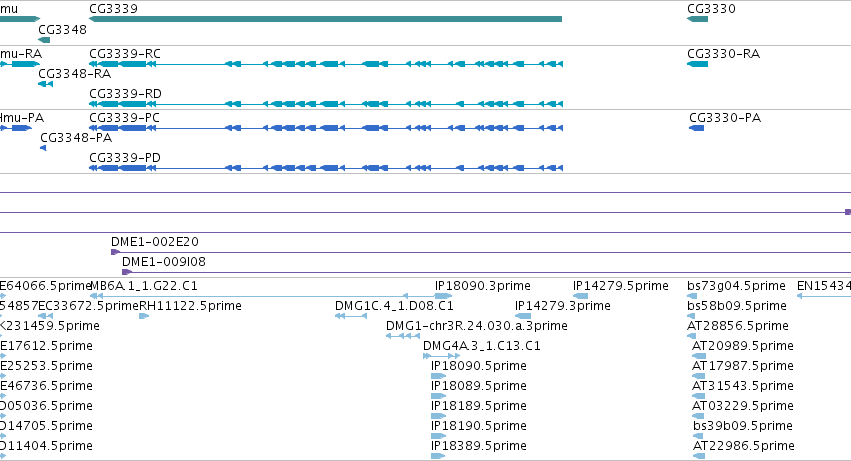Click the AT31543.5prime EST label
The height and width of the screenshot is (461, 851).
tap(742, 386)
